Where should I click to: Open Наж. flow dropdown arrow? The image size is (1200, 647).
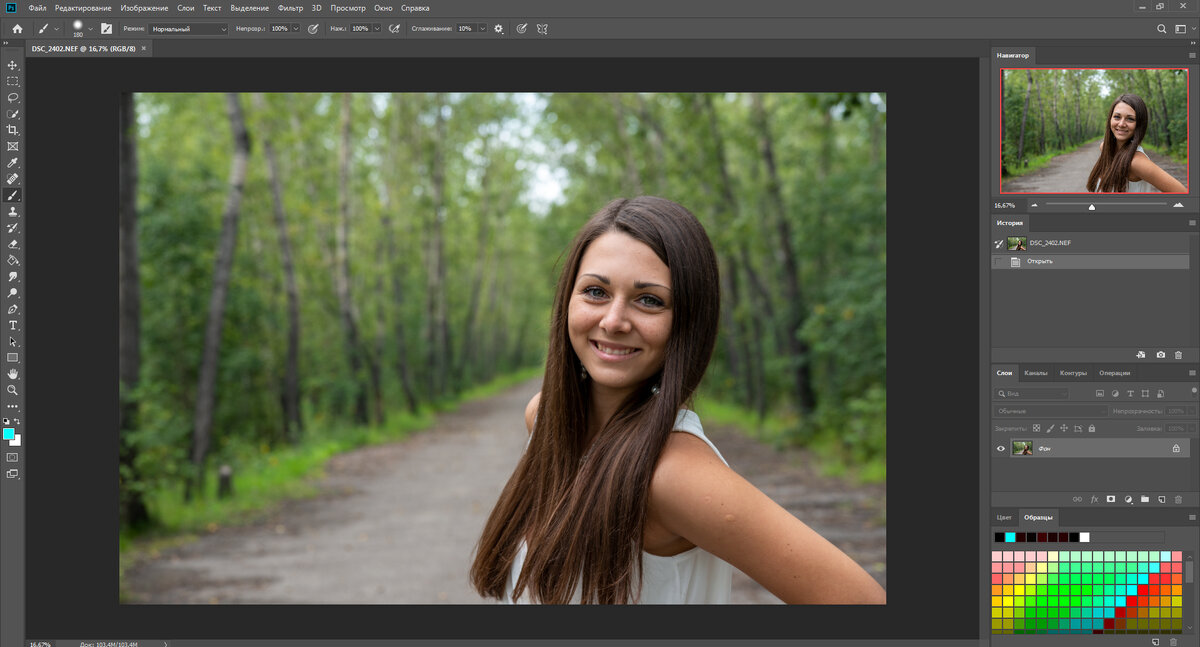pyautogui.click(x=377, y=29)
